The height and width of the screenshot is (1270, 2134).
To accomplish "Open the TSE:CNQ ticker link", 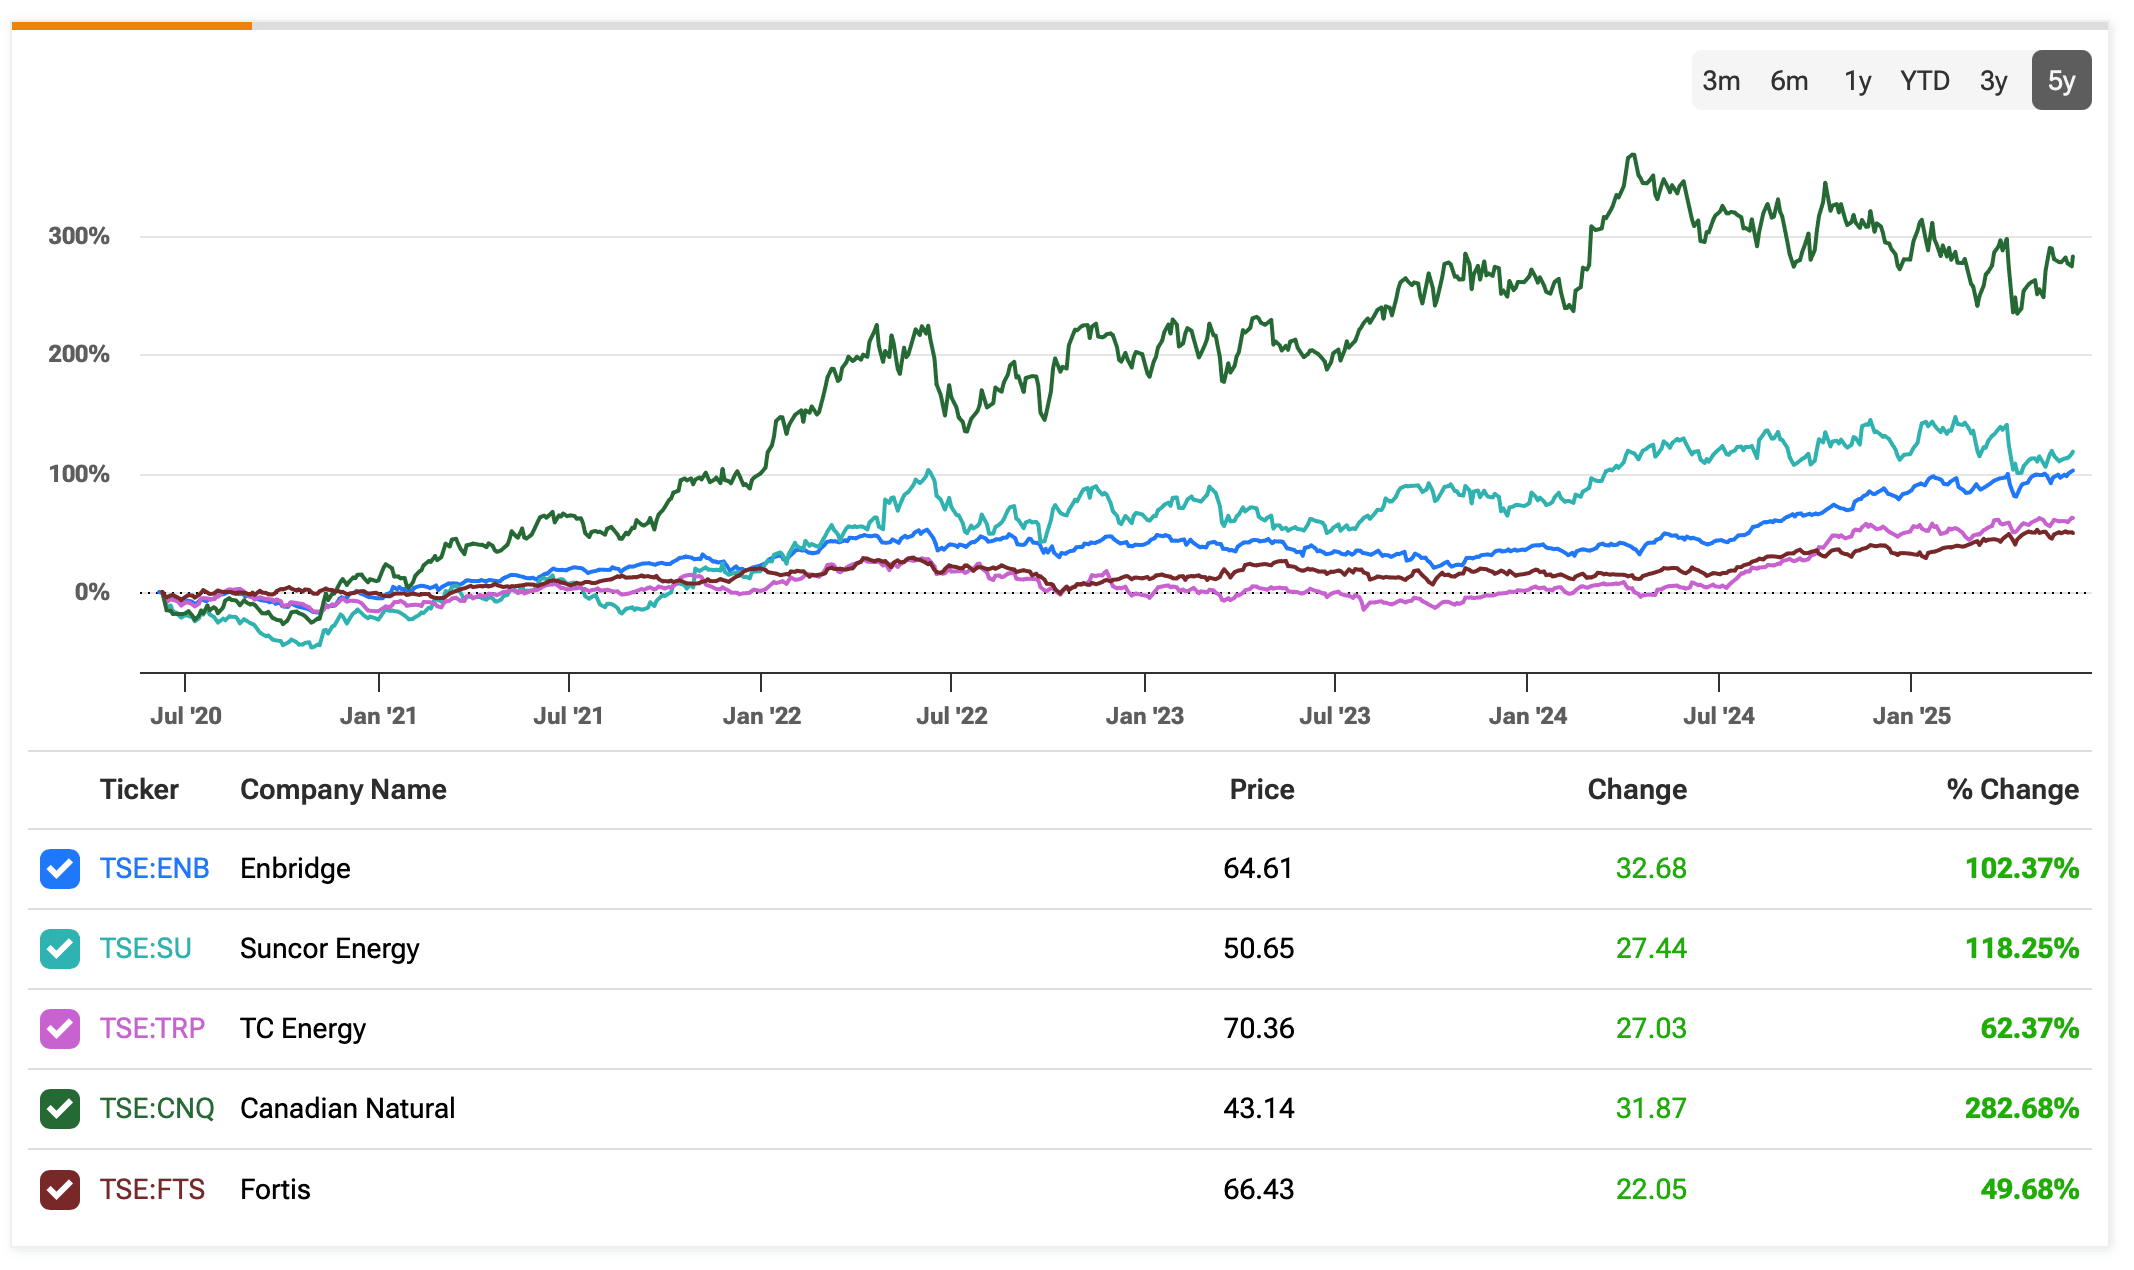I will [157, 1108].
